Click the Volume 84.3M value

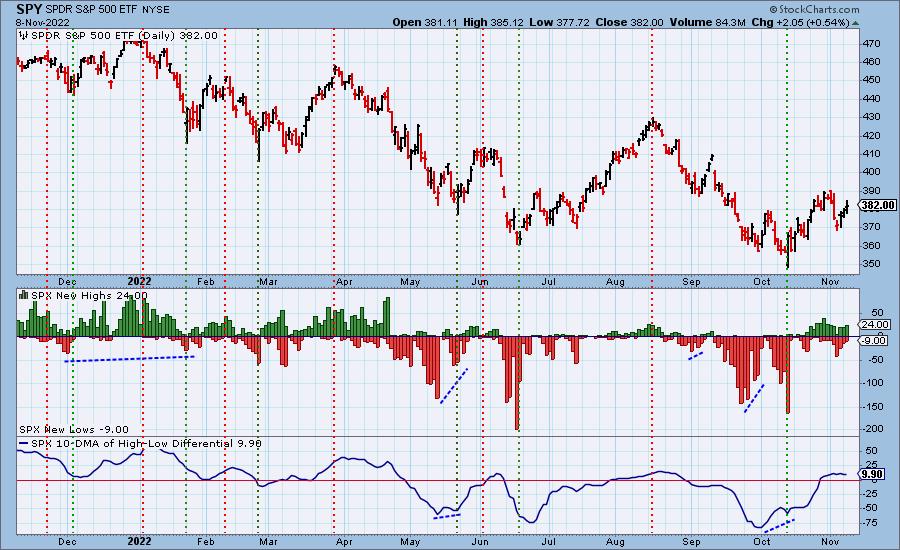pyautogui.click(x=707, y=22)
